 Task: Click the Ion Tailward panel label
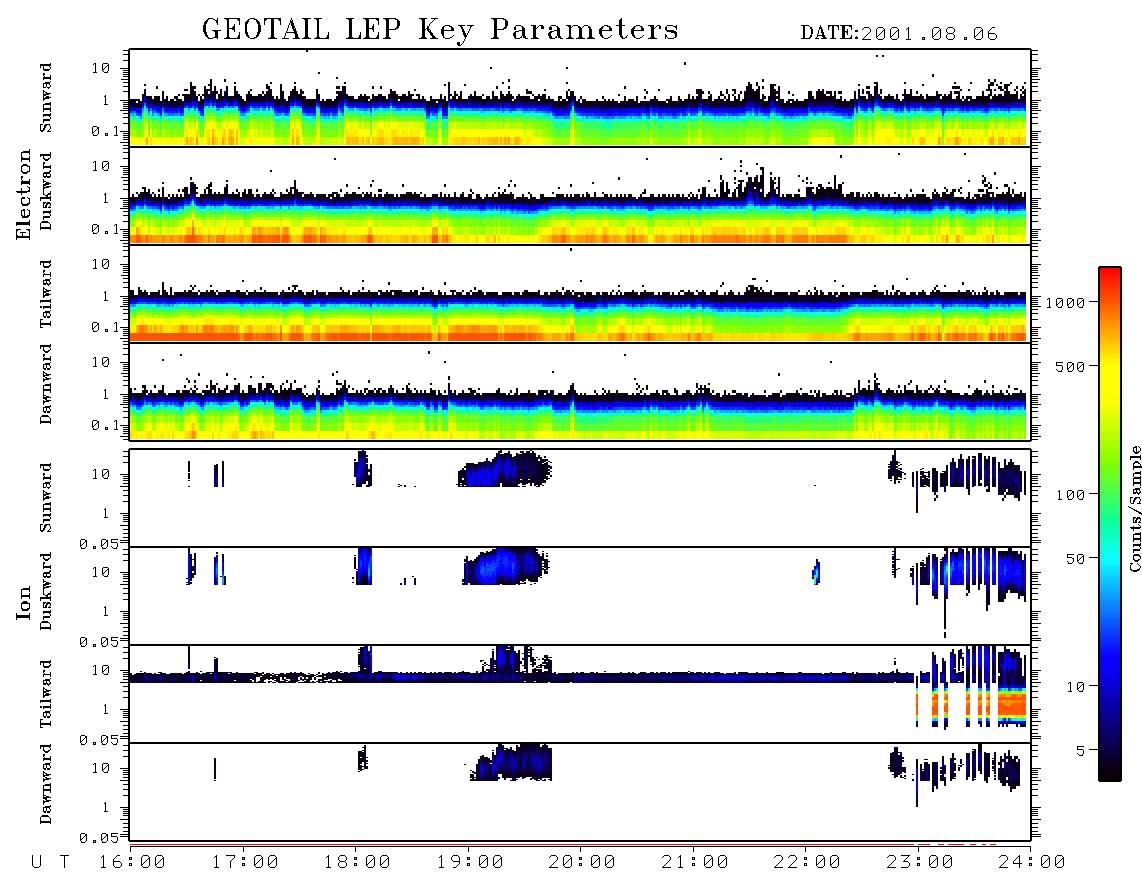point(46,694)
